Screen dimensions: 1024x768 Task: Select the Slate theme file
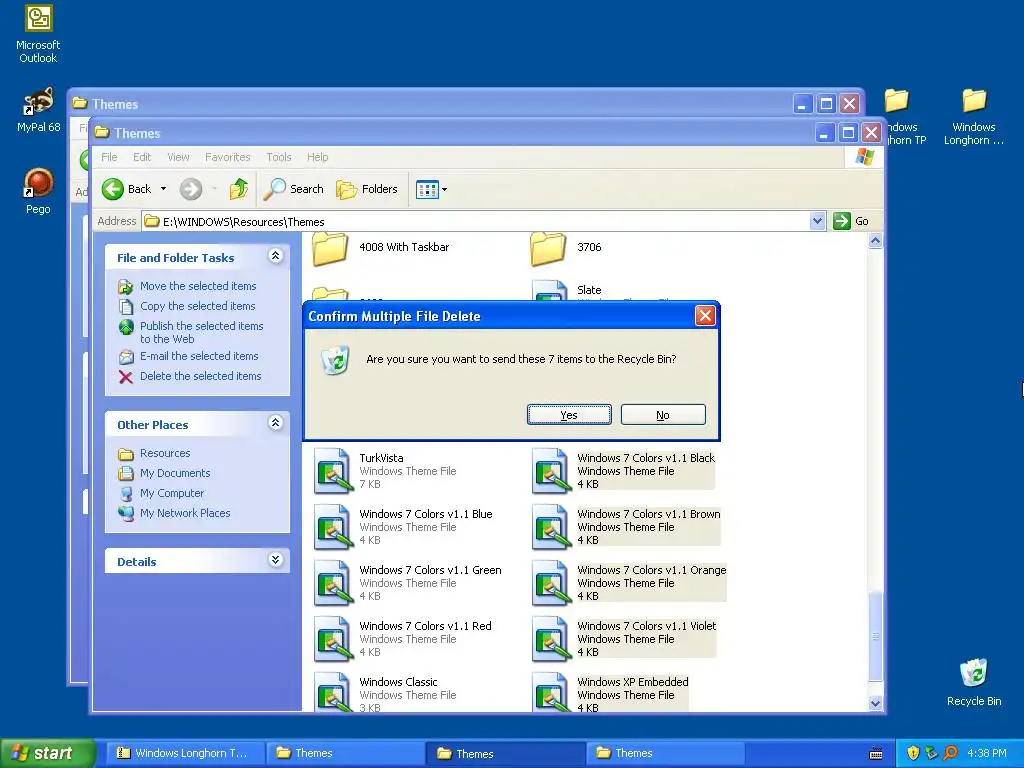click(589, 290)
